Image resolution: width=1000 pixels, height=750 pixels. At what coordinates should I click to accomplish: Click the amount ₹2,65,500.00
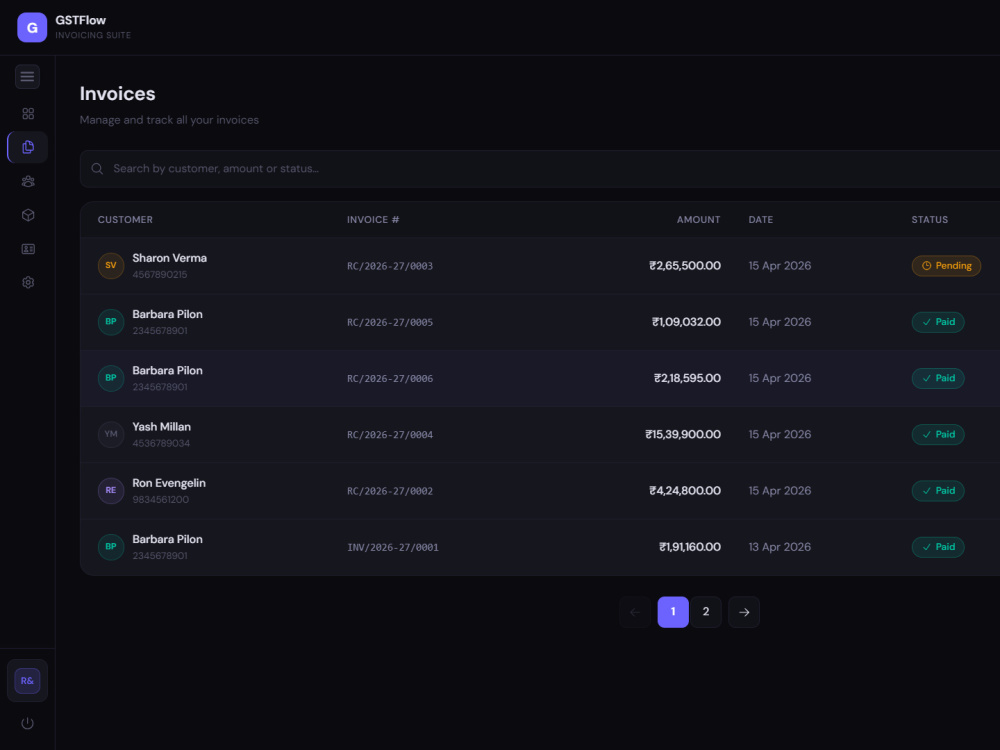tap(685, 266)
